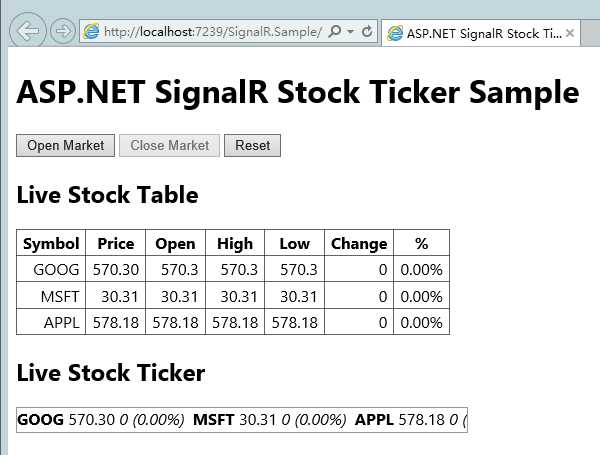Image resolution: width=600 pixels, height=455 pixels.
Task: Close the ASP.NET SignalR Stock Ticker tab
Action: pyautogui.click(x=570, y=33)
